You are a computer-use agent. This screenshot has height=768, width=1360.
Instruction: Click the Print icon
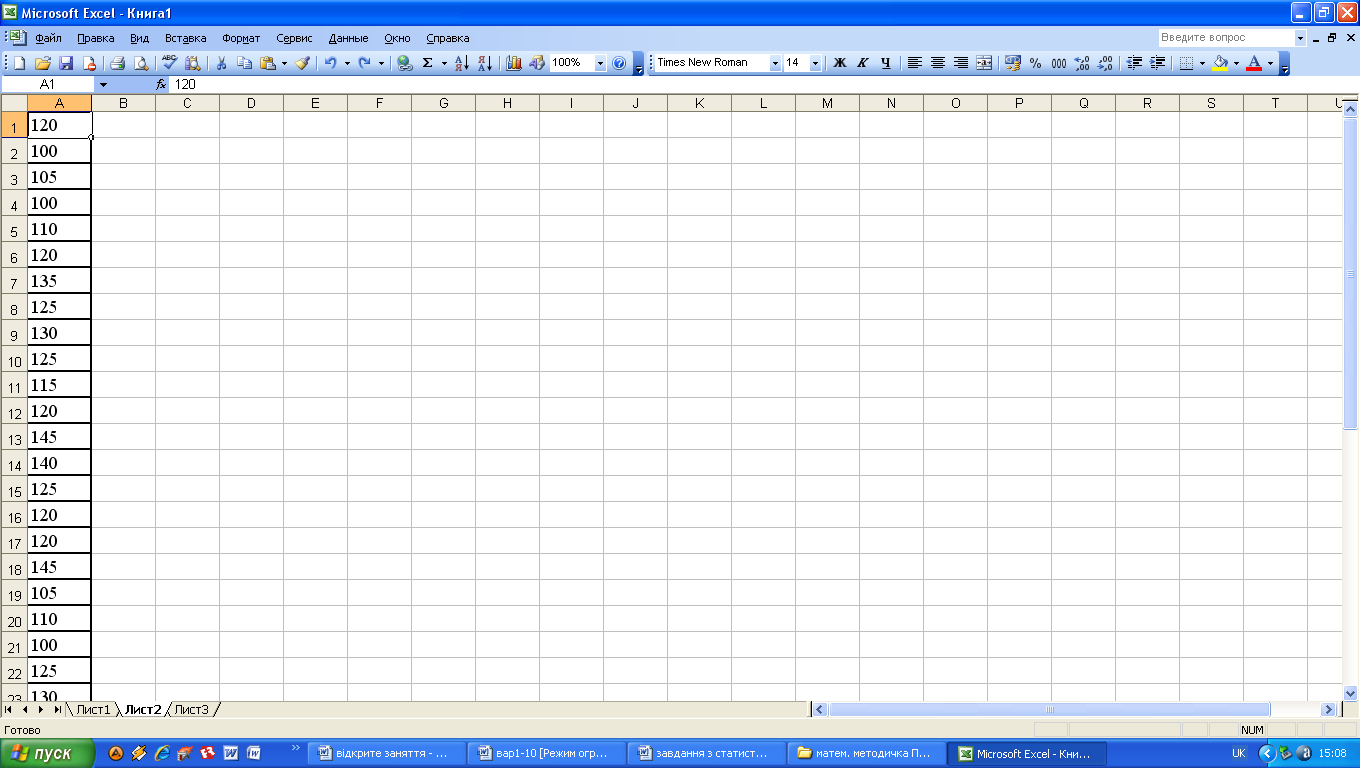point(118,63)
